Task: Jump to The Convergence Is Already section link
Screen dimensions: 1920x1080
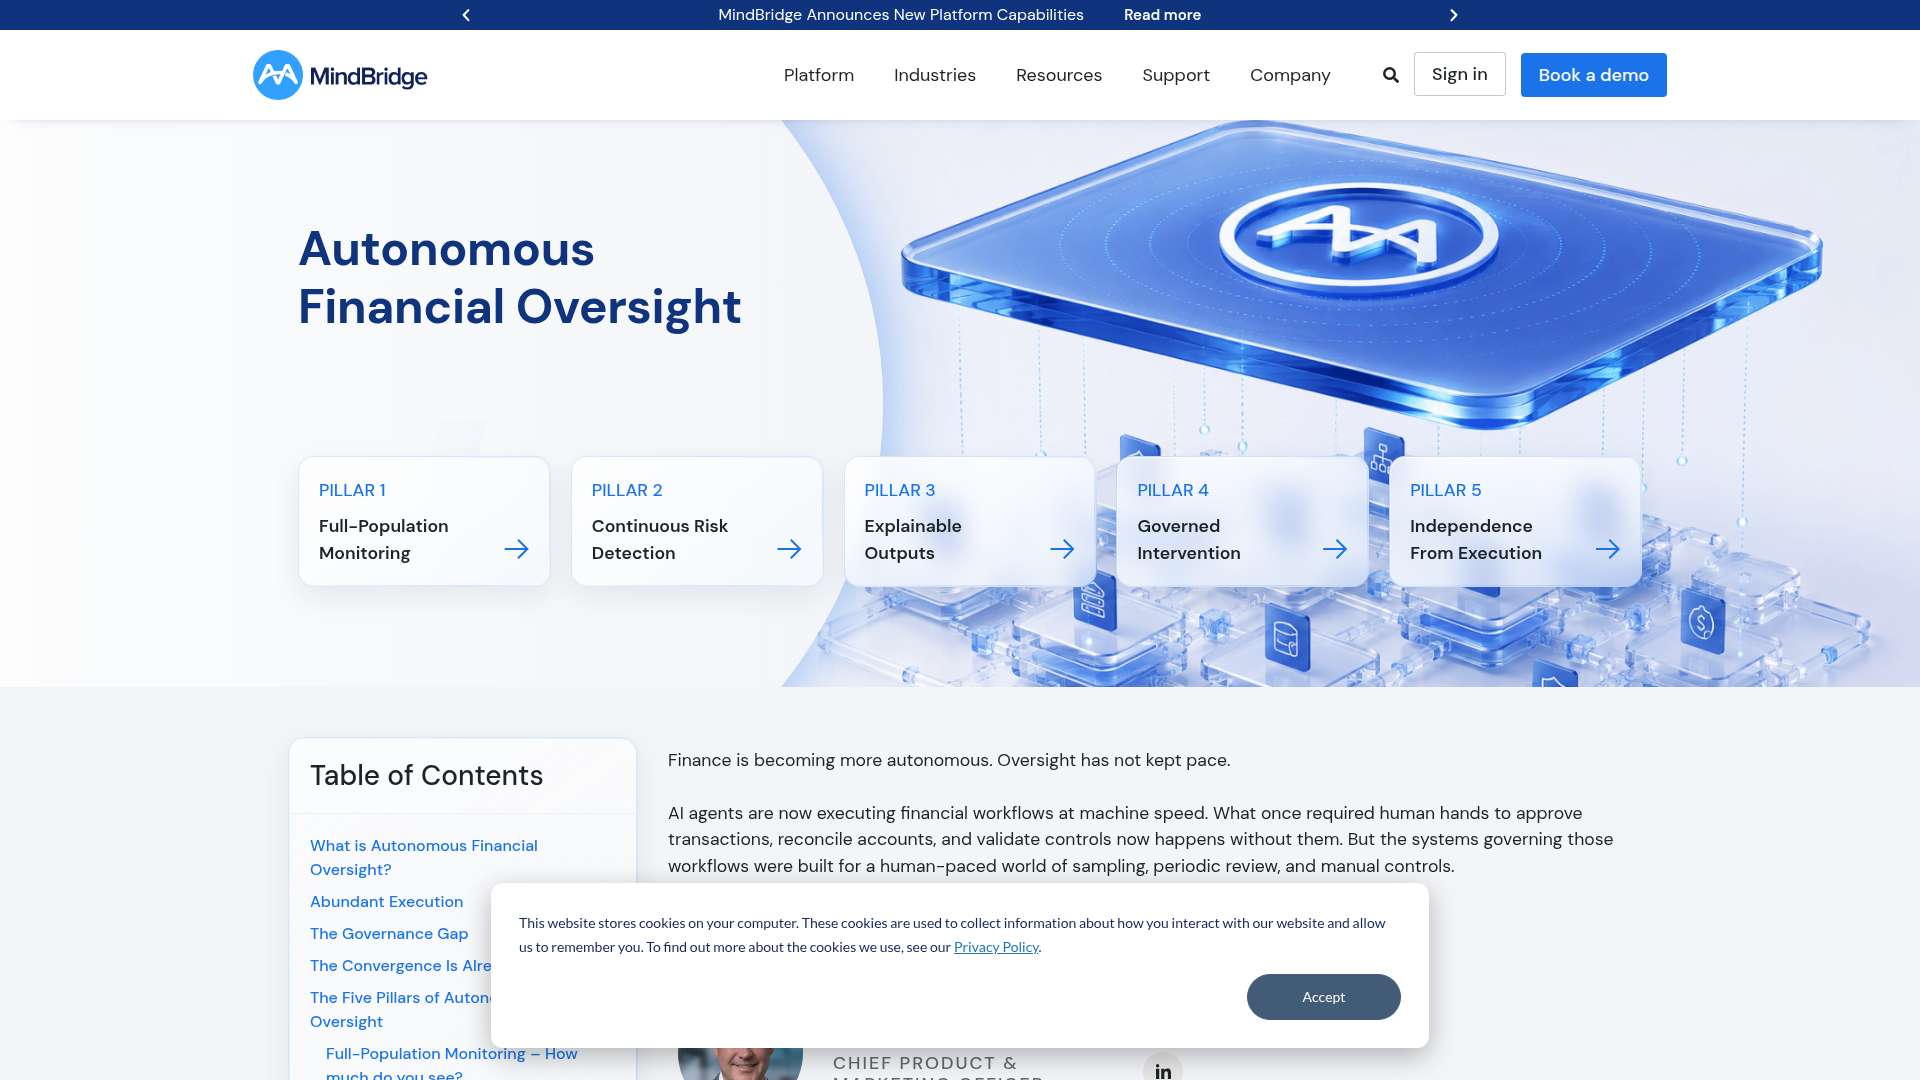Action: (400, 966)
